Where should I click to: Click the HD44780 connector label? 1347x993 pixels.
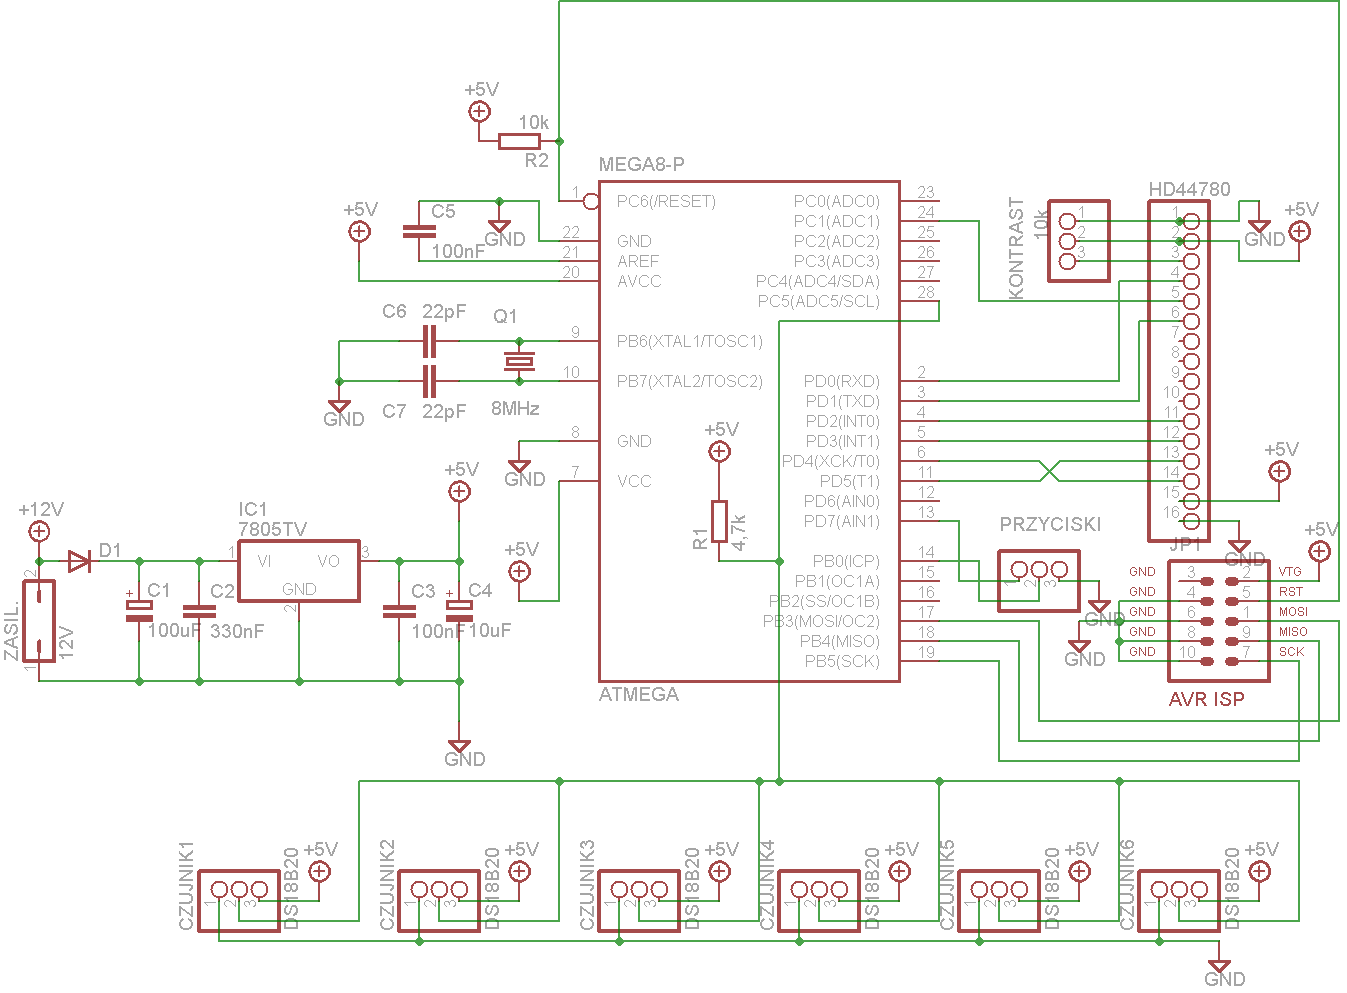[1189, 189]
